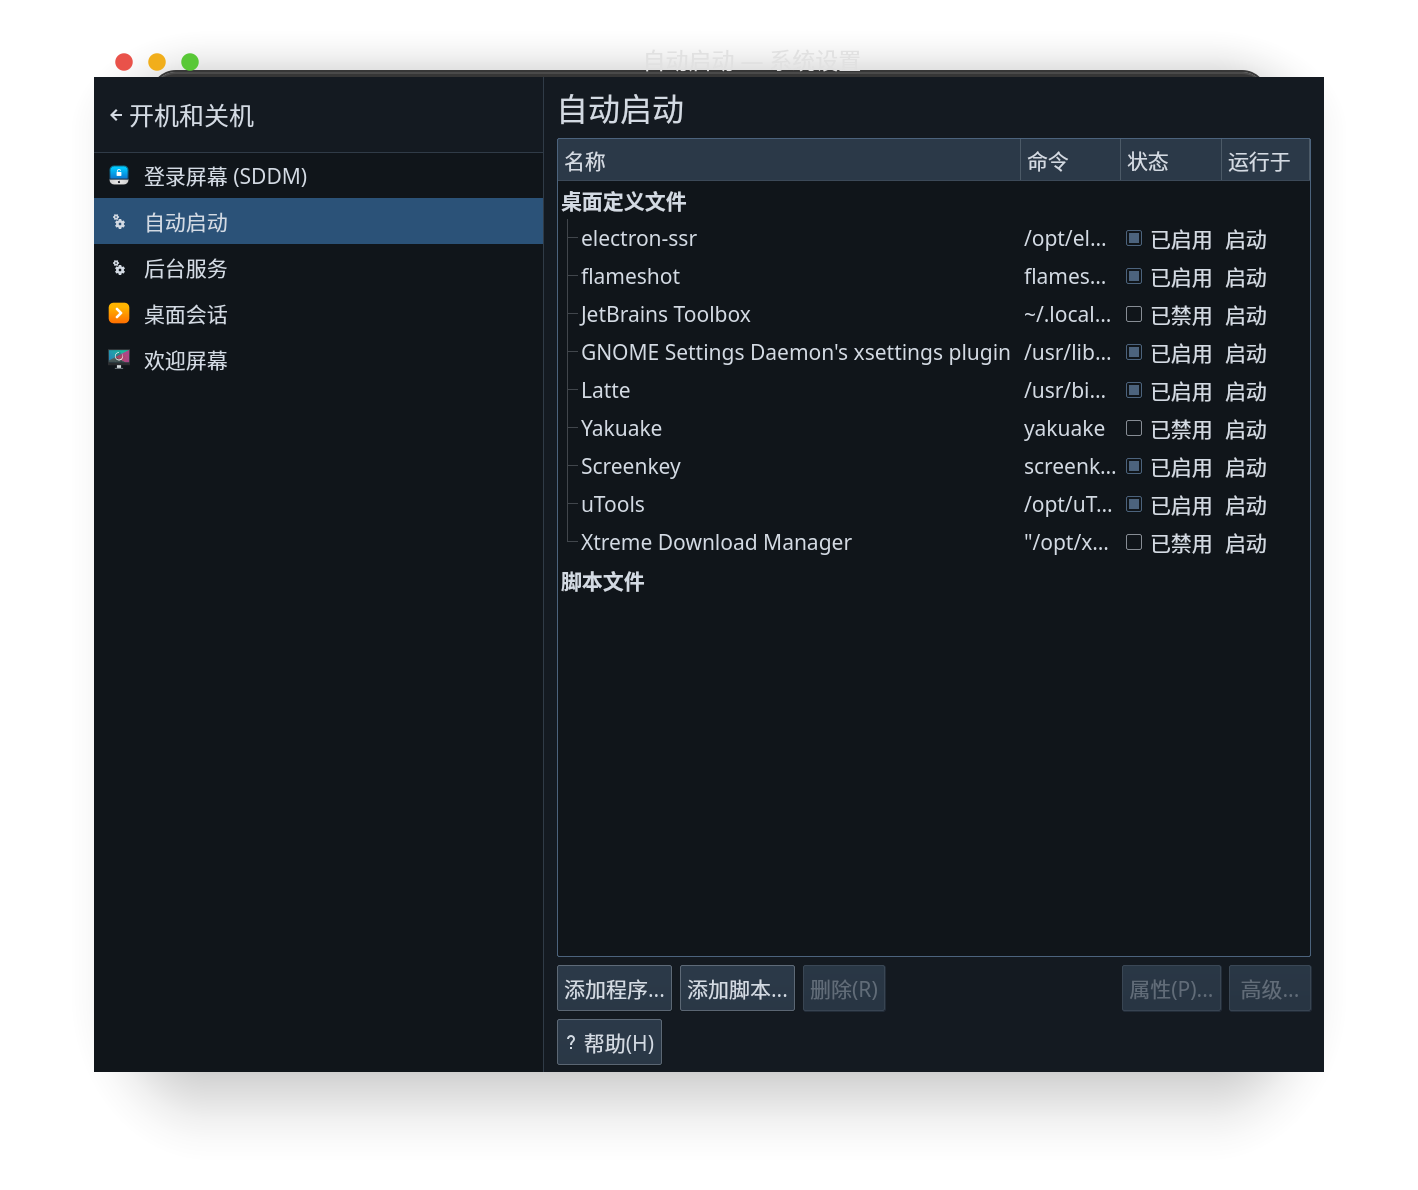Select 自动启动 in the sidebar
Image resolution: width=1418 pixels, height=1190 pixels.
[x=318, y=222]
